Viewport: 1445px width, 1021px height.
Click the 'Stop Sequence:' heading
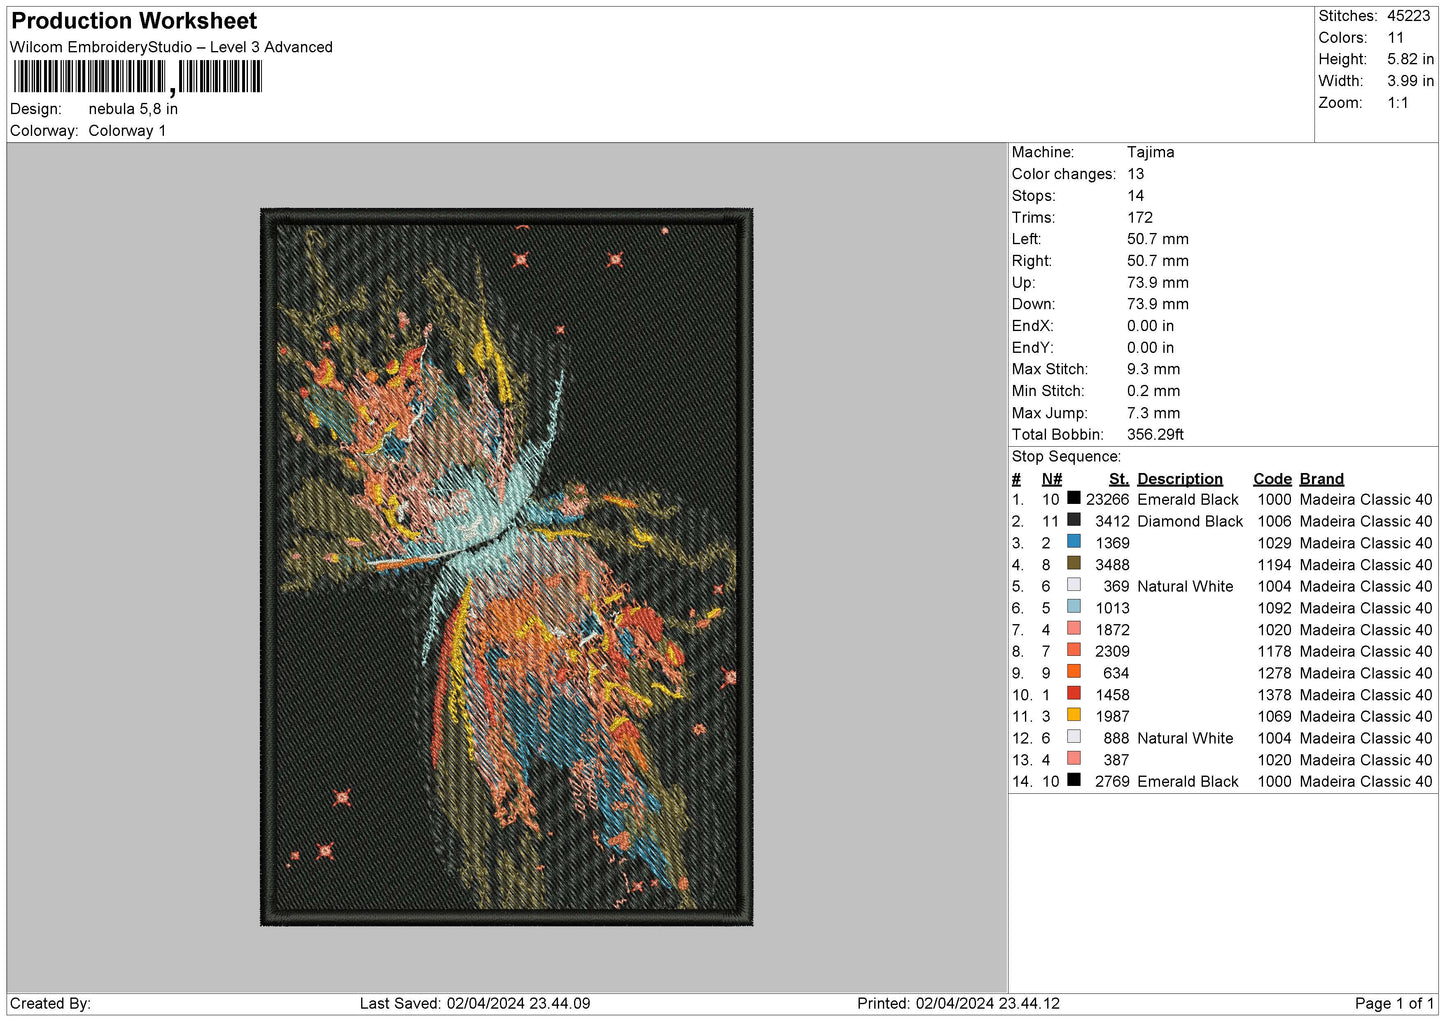[x=1066, y=456]
